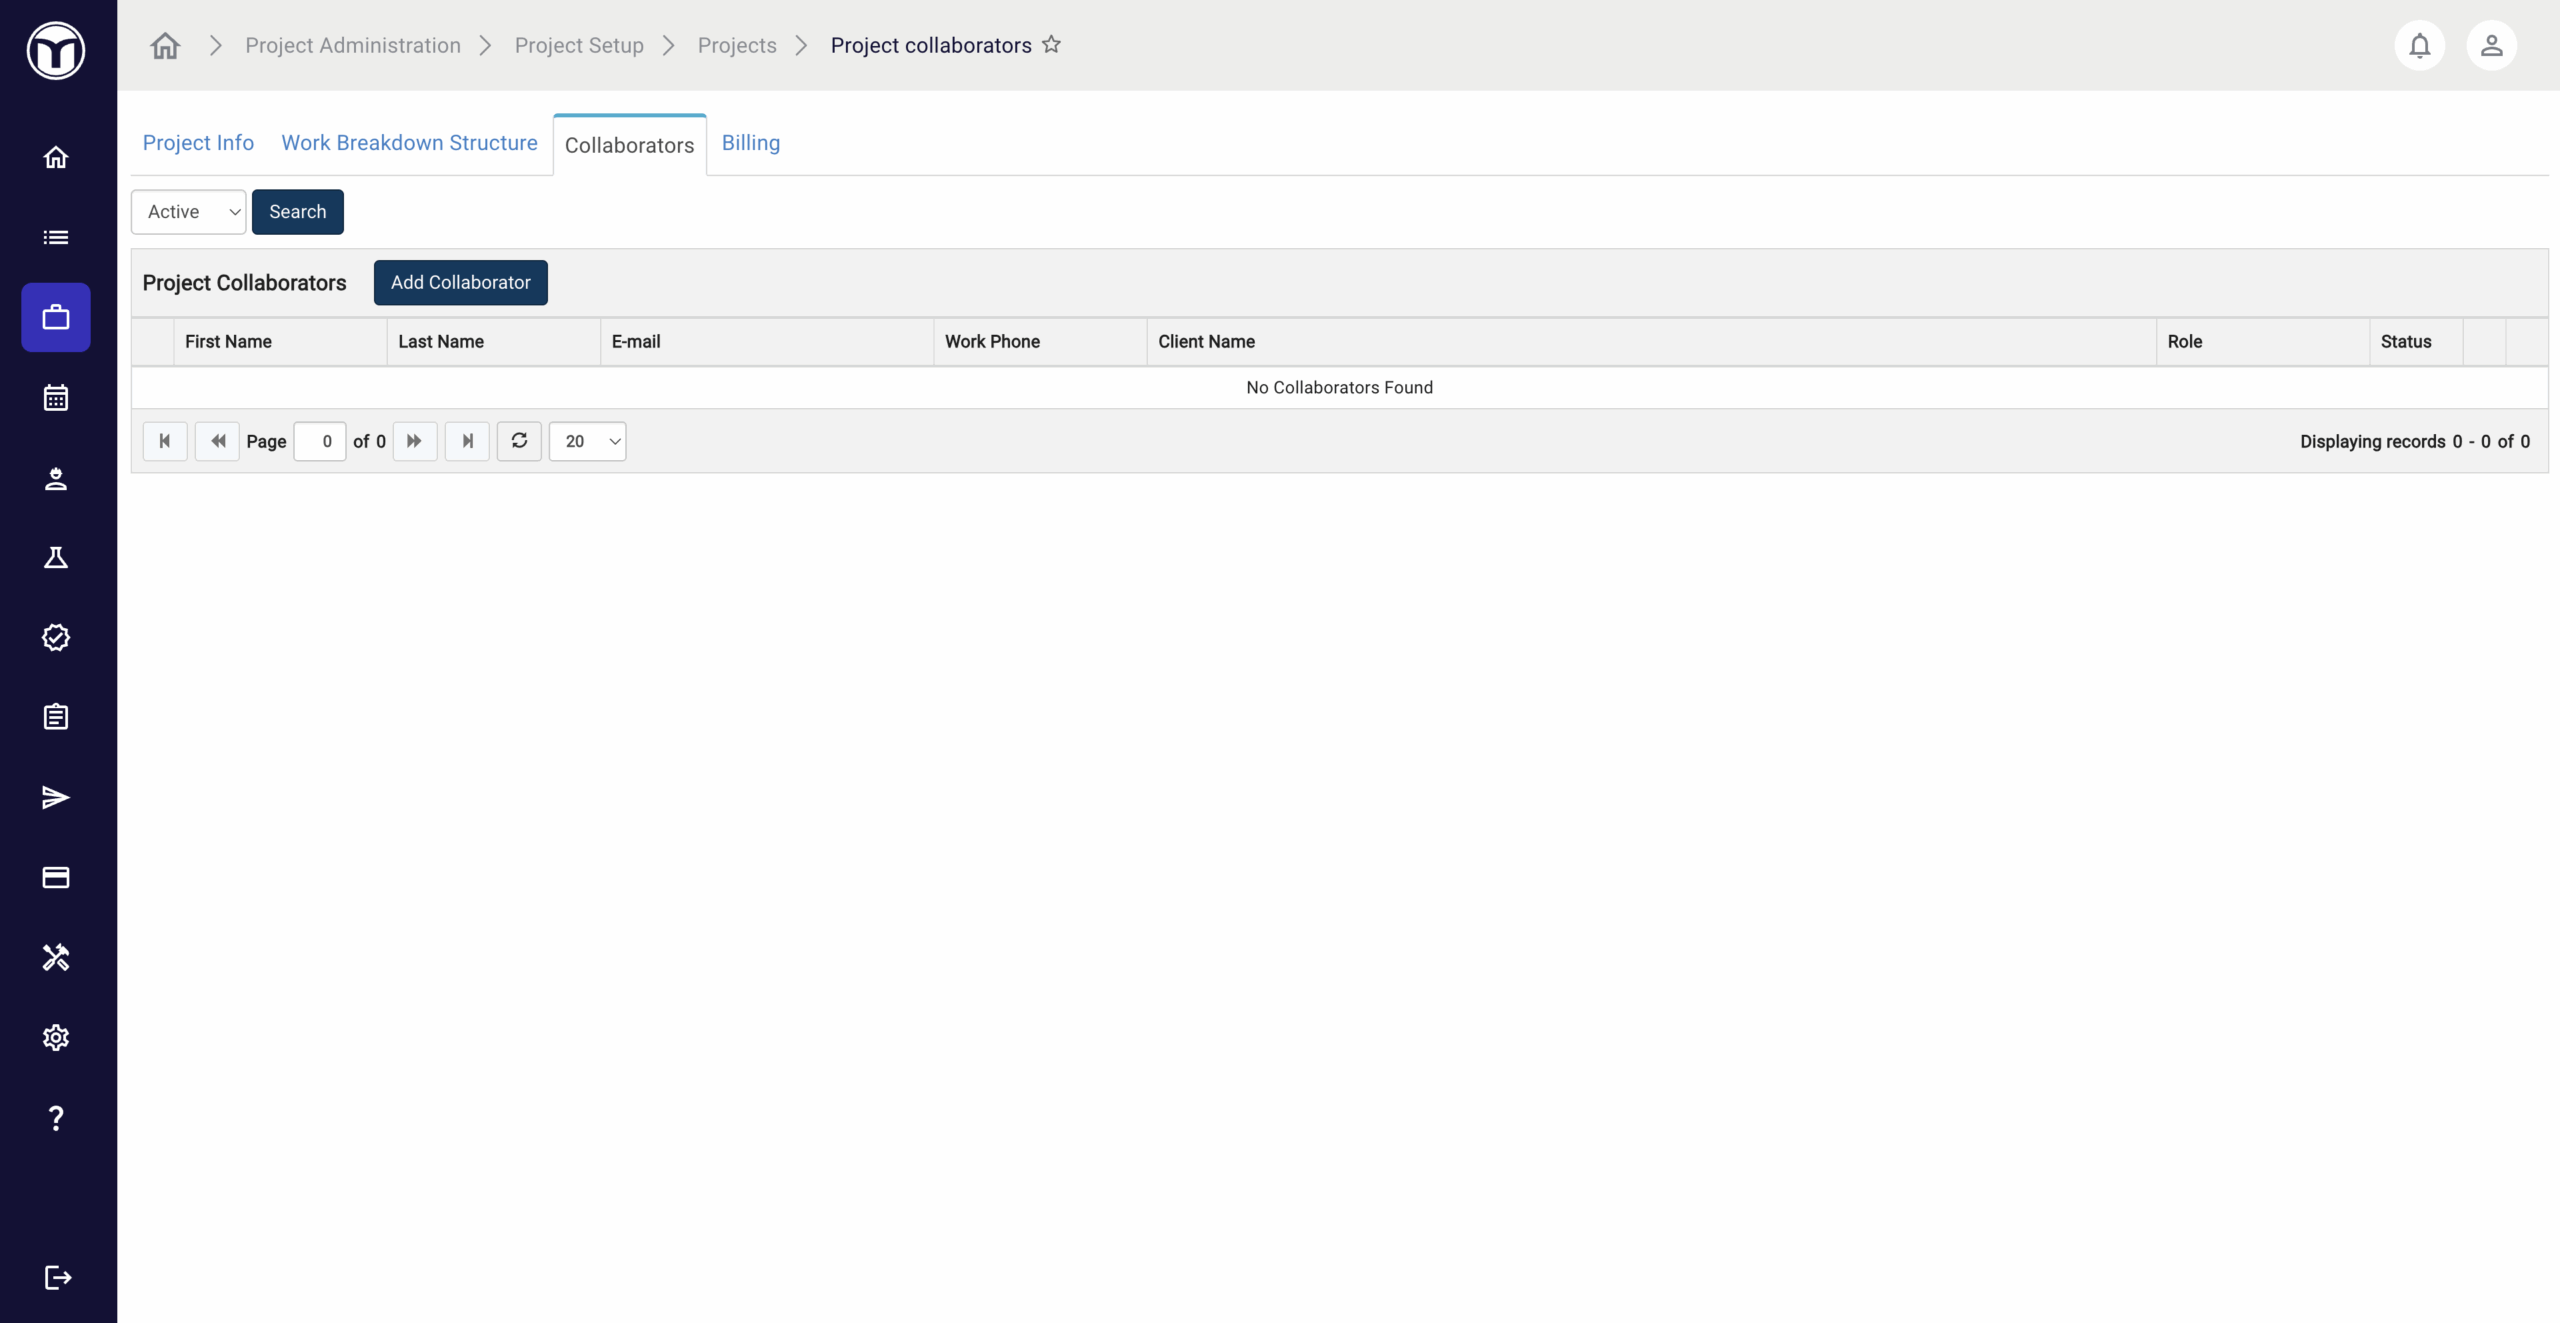Viewport: 2560px width, 1323px height.
Task: Open the calendar sidebar icon
Action: pyautogui.click(x=56, y=398)
